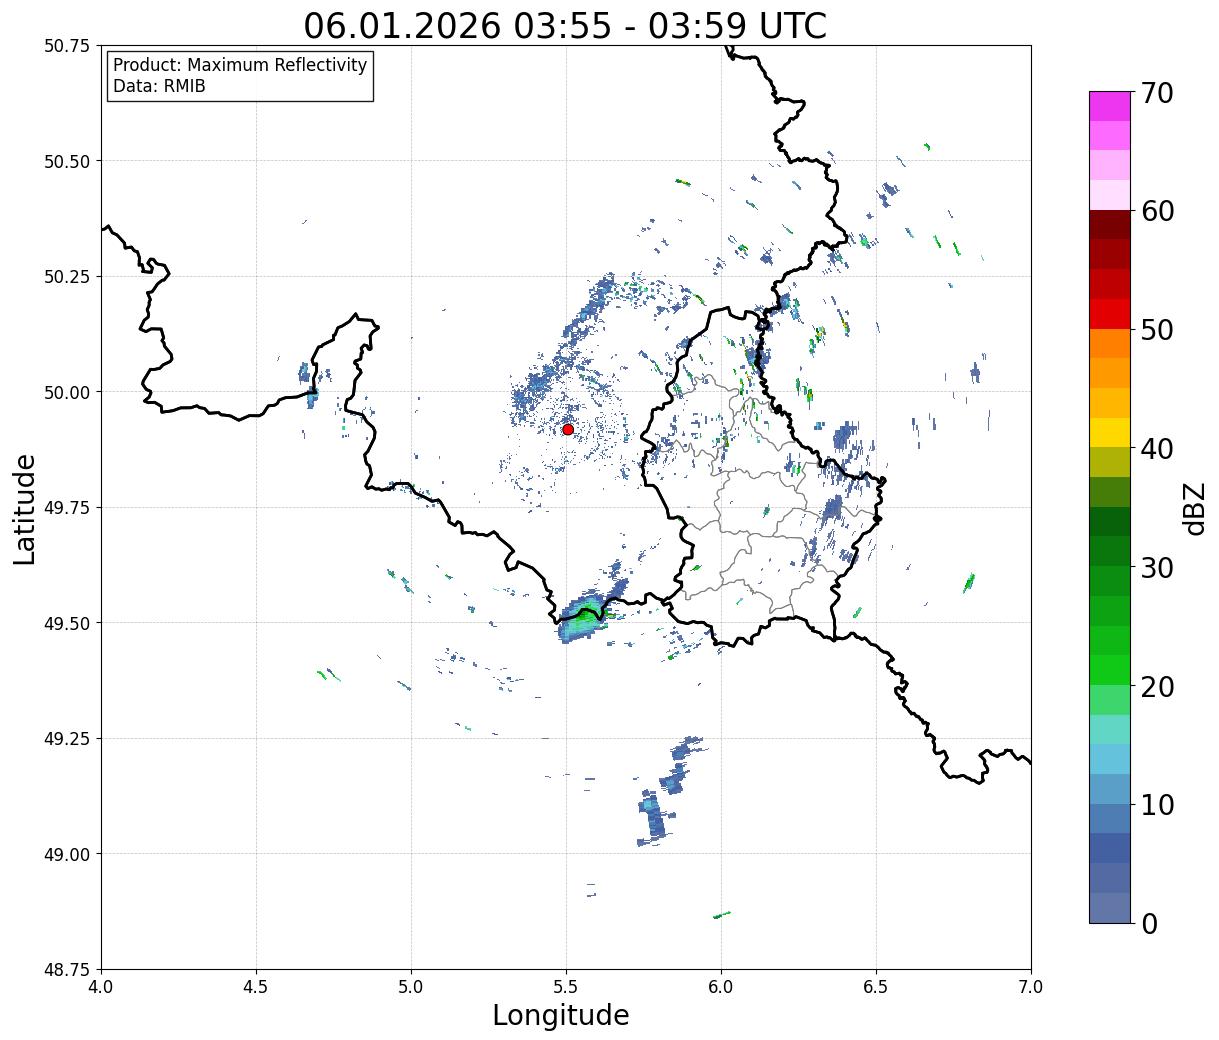Click the longitude tick label 4.0
Viewport: 1219px width, 1040px height.
(x=101, y=987)
